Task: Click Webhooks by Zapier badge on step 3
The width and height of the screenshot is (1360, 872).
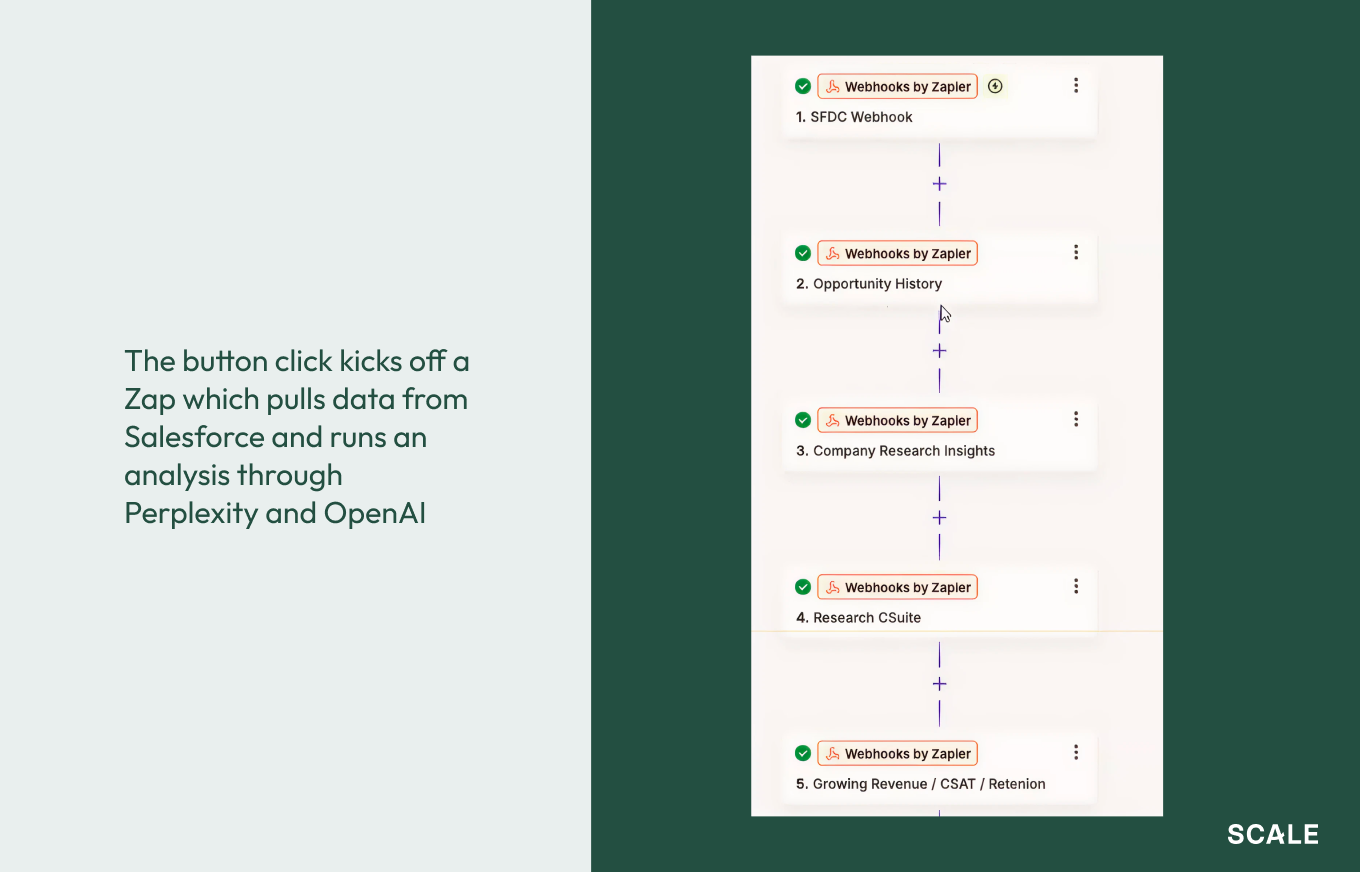Action: tap(897, 421)
